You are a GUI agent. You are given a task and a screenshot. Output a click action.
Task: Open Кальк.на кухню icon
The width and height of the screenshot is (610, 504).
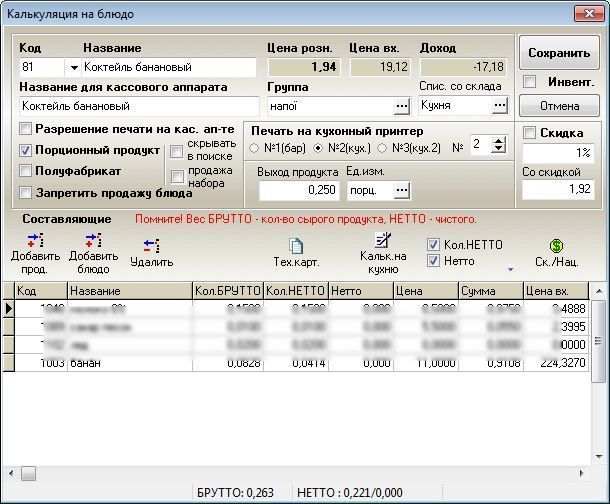[x=383, y=240]
